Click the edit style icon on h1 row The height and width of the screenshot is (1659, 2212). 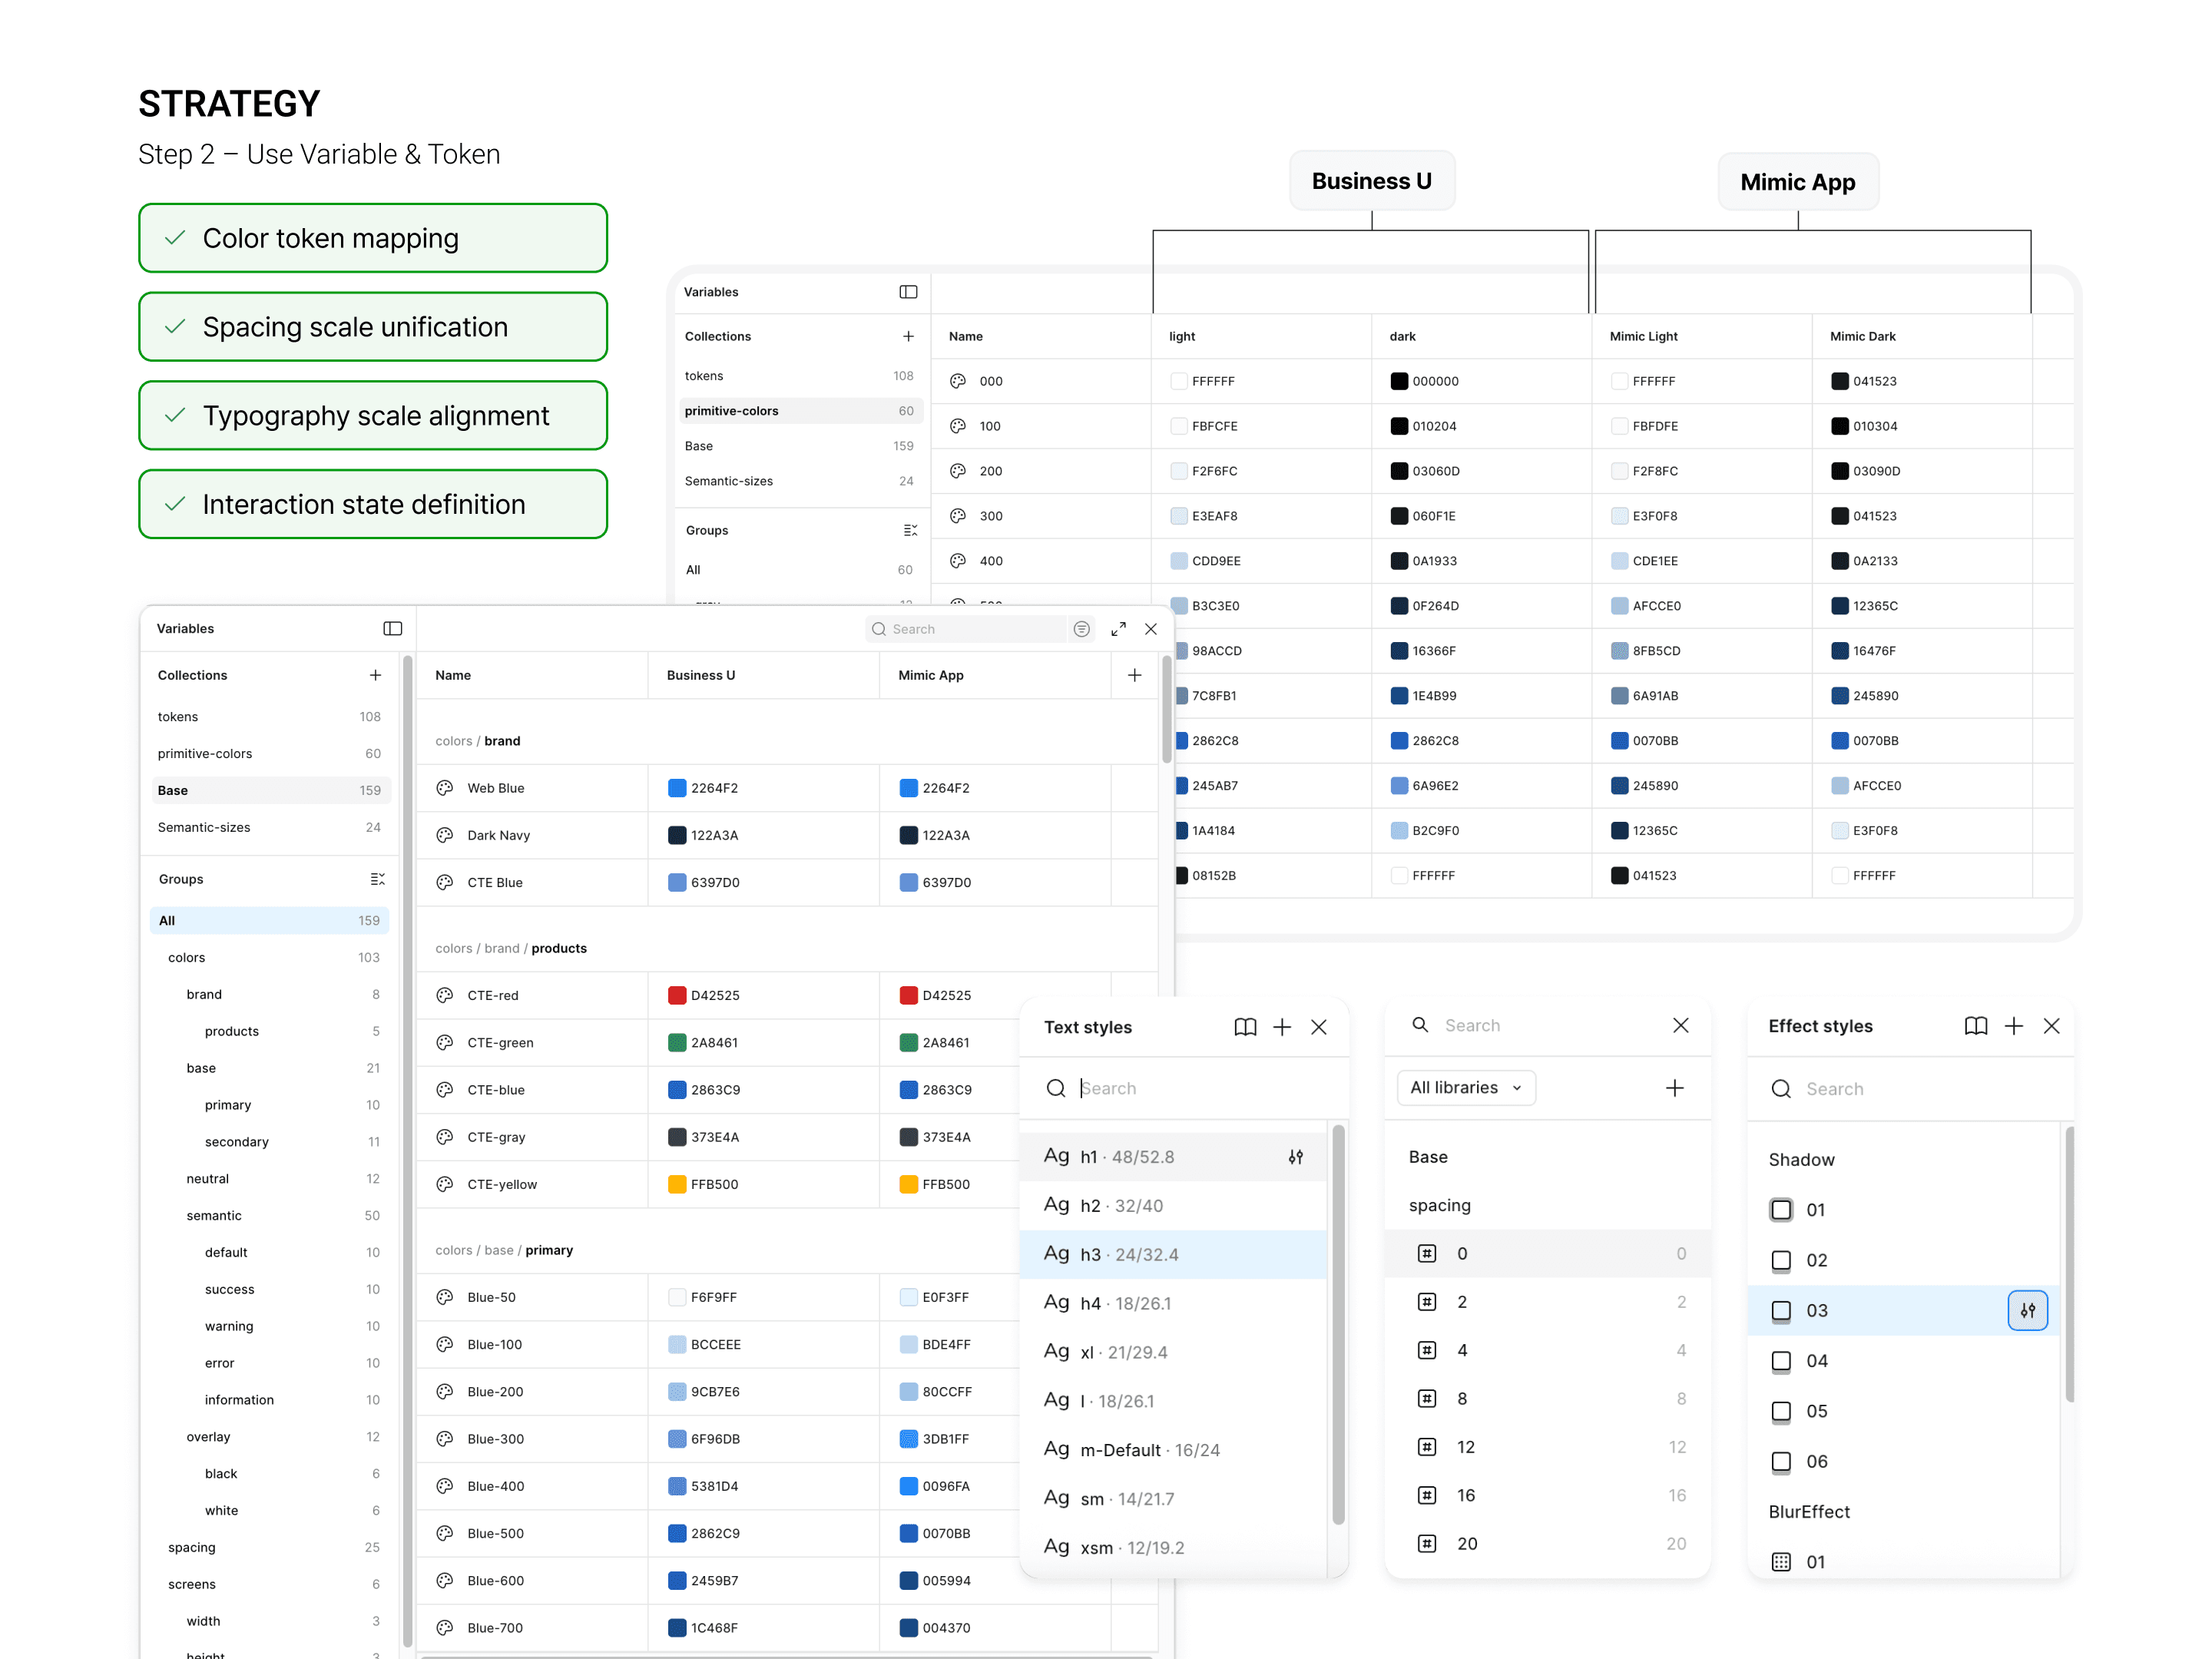point(1296,1156)
